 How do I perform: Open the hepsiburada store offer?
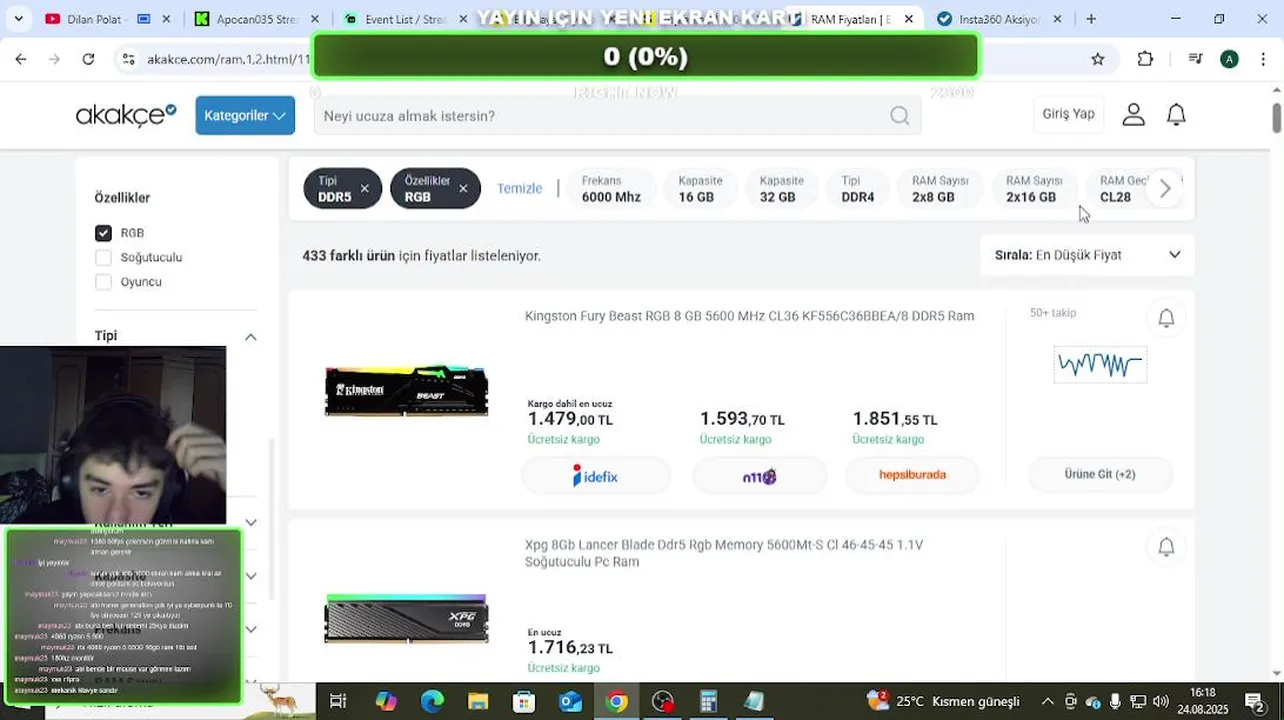tap(912, 476)
